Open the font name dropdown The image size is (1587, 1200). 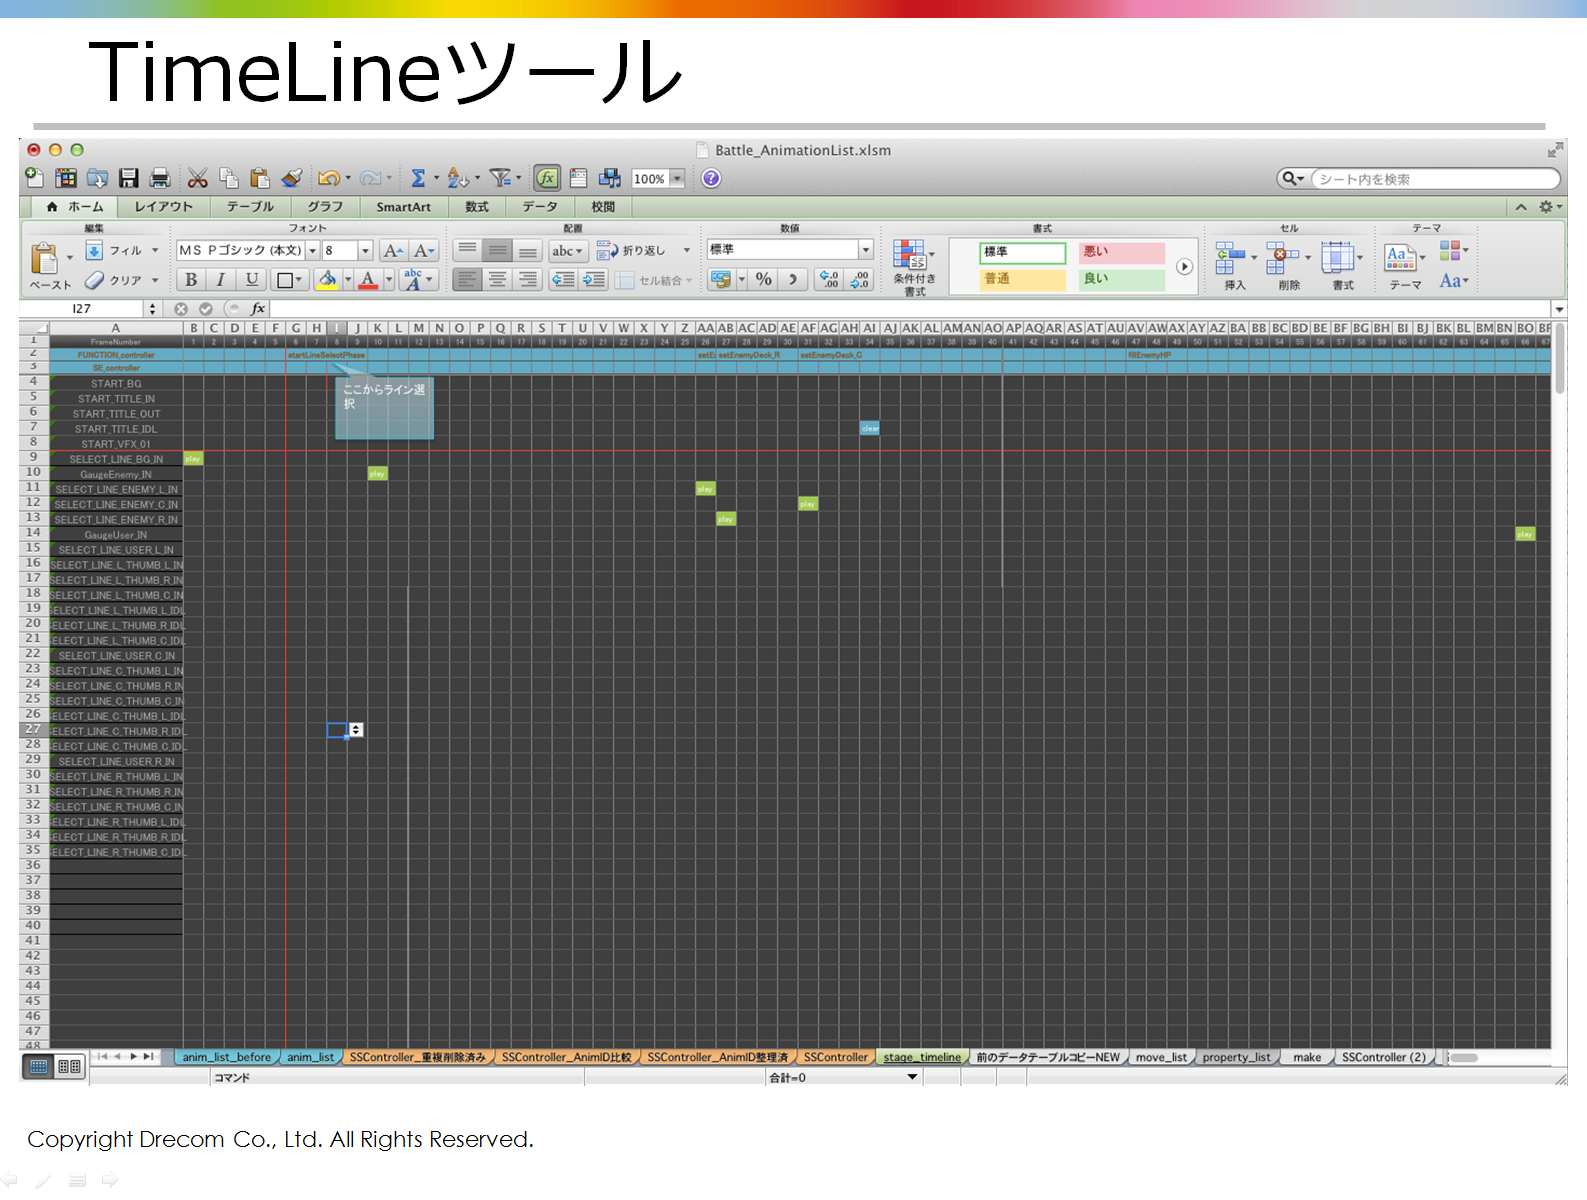(313, 251)
